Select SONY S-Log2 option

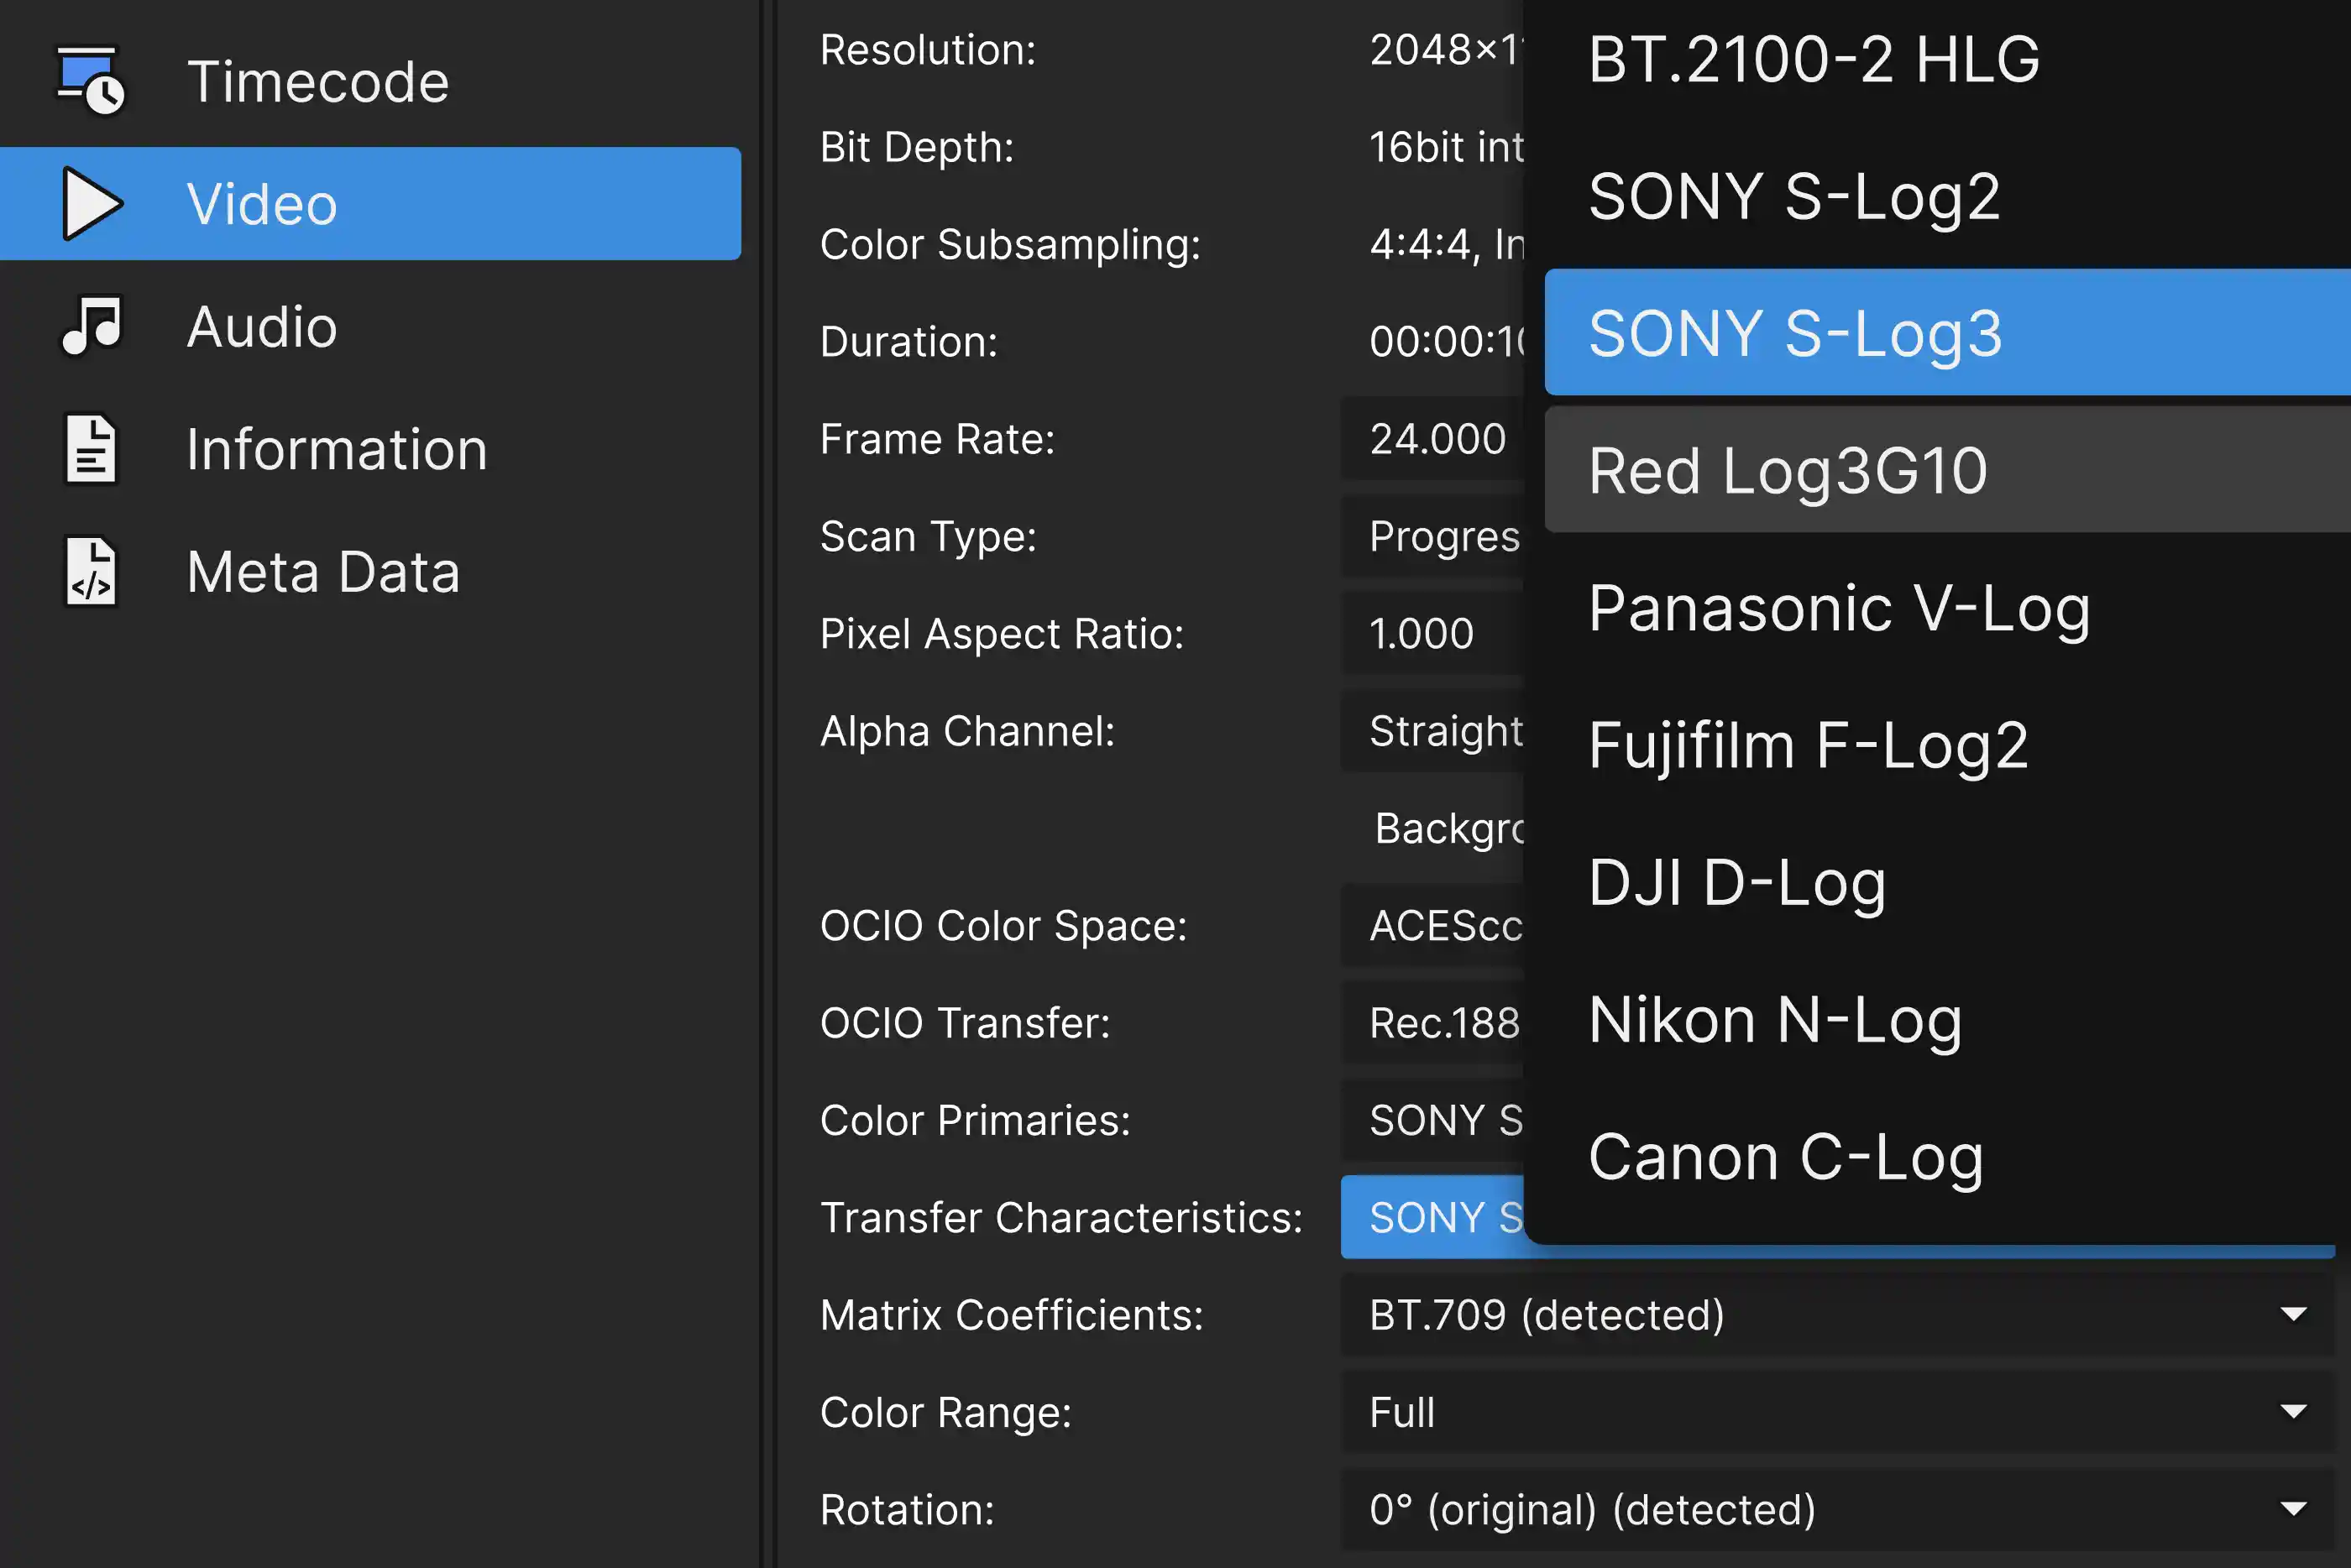click(x=1947, y=196)
